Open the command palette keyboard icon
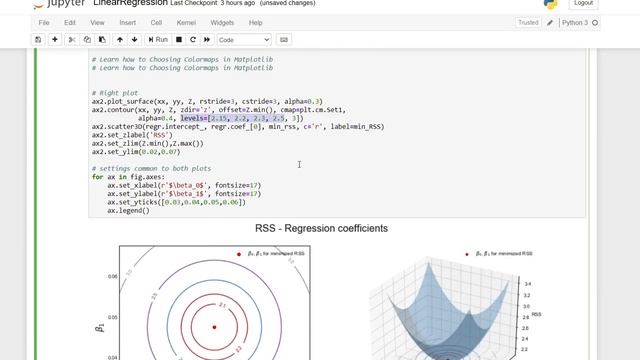 (x=284, y=40)
